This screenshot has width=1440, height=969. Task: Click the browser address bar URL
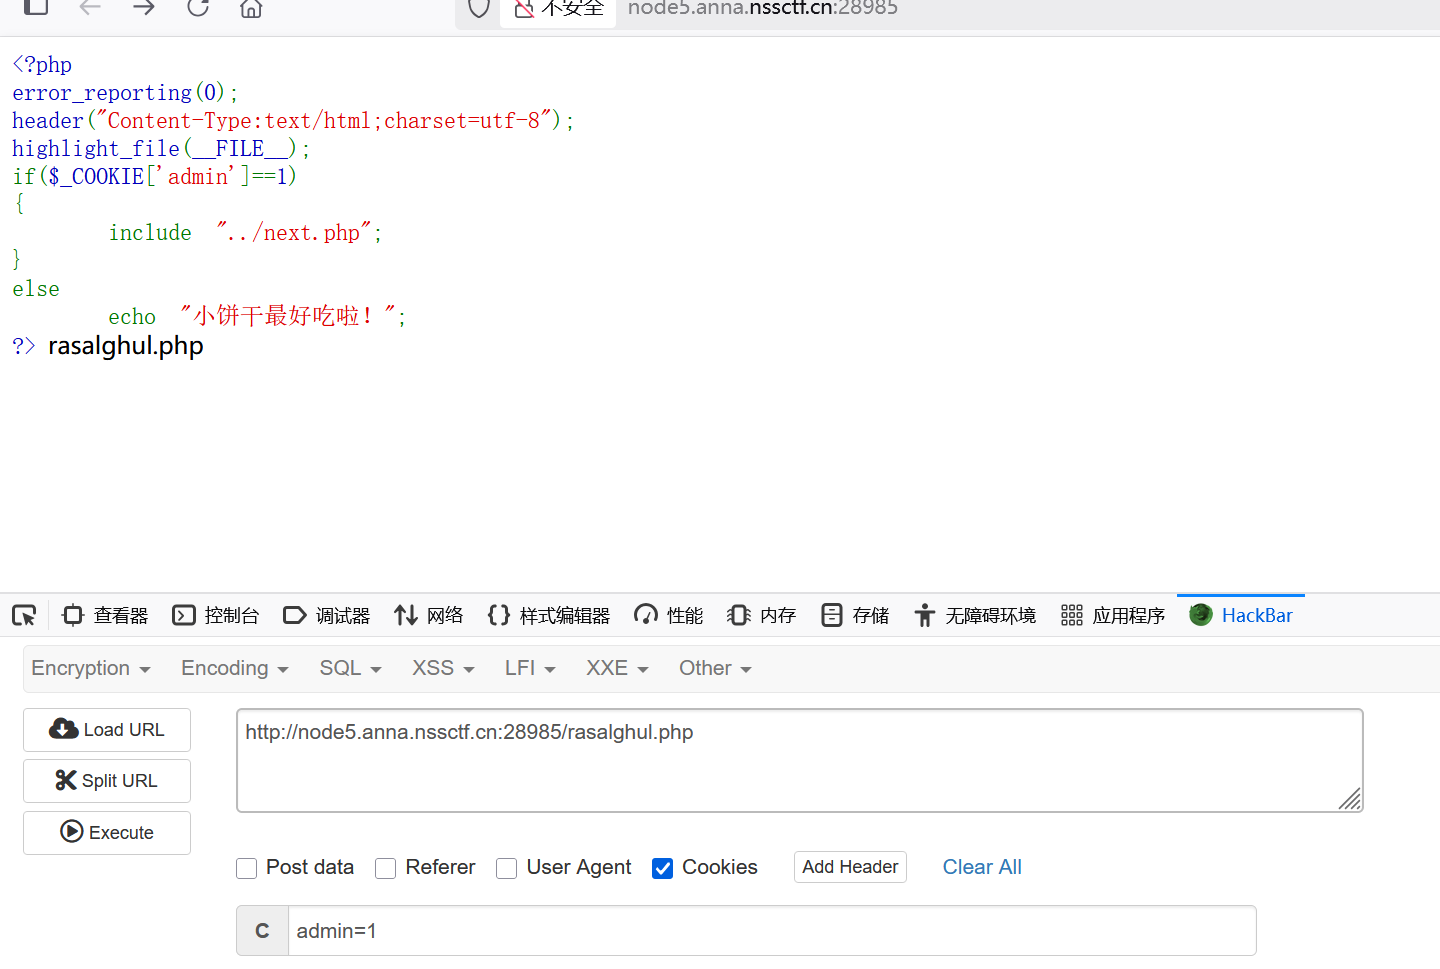pyautogui.click(x=763, y=8)
